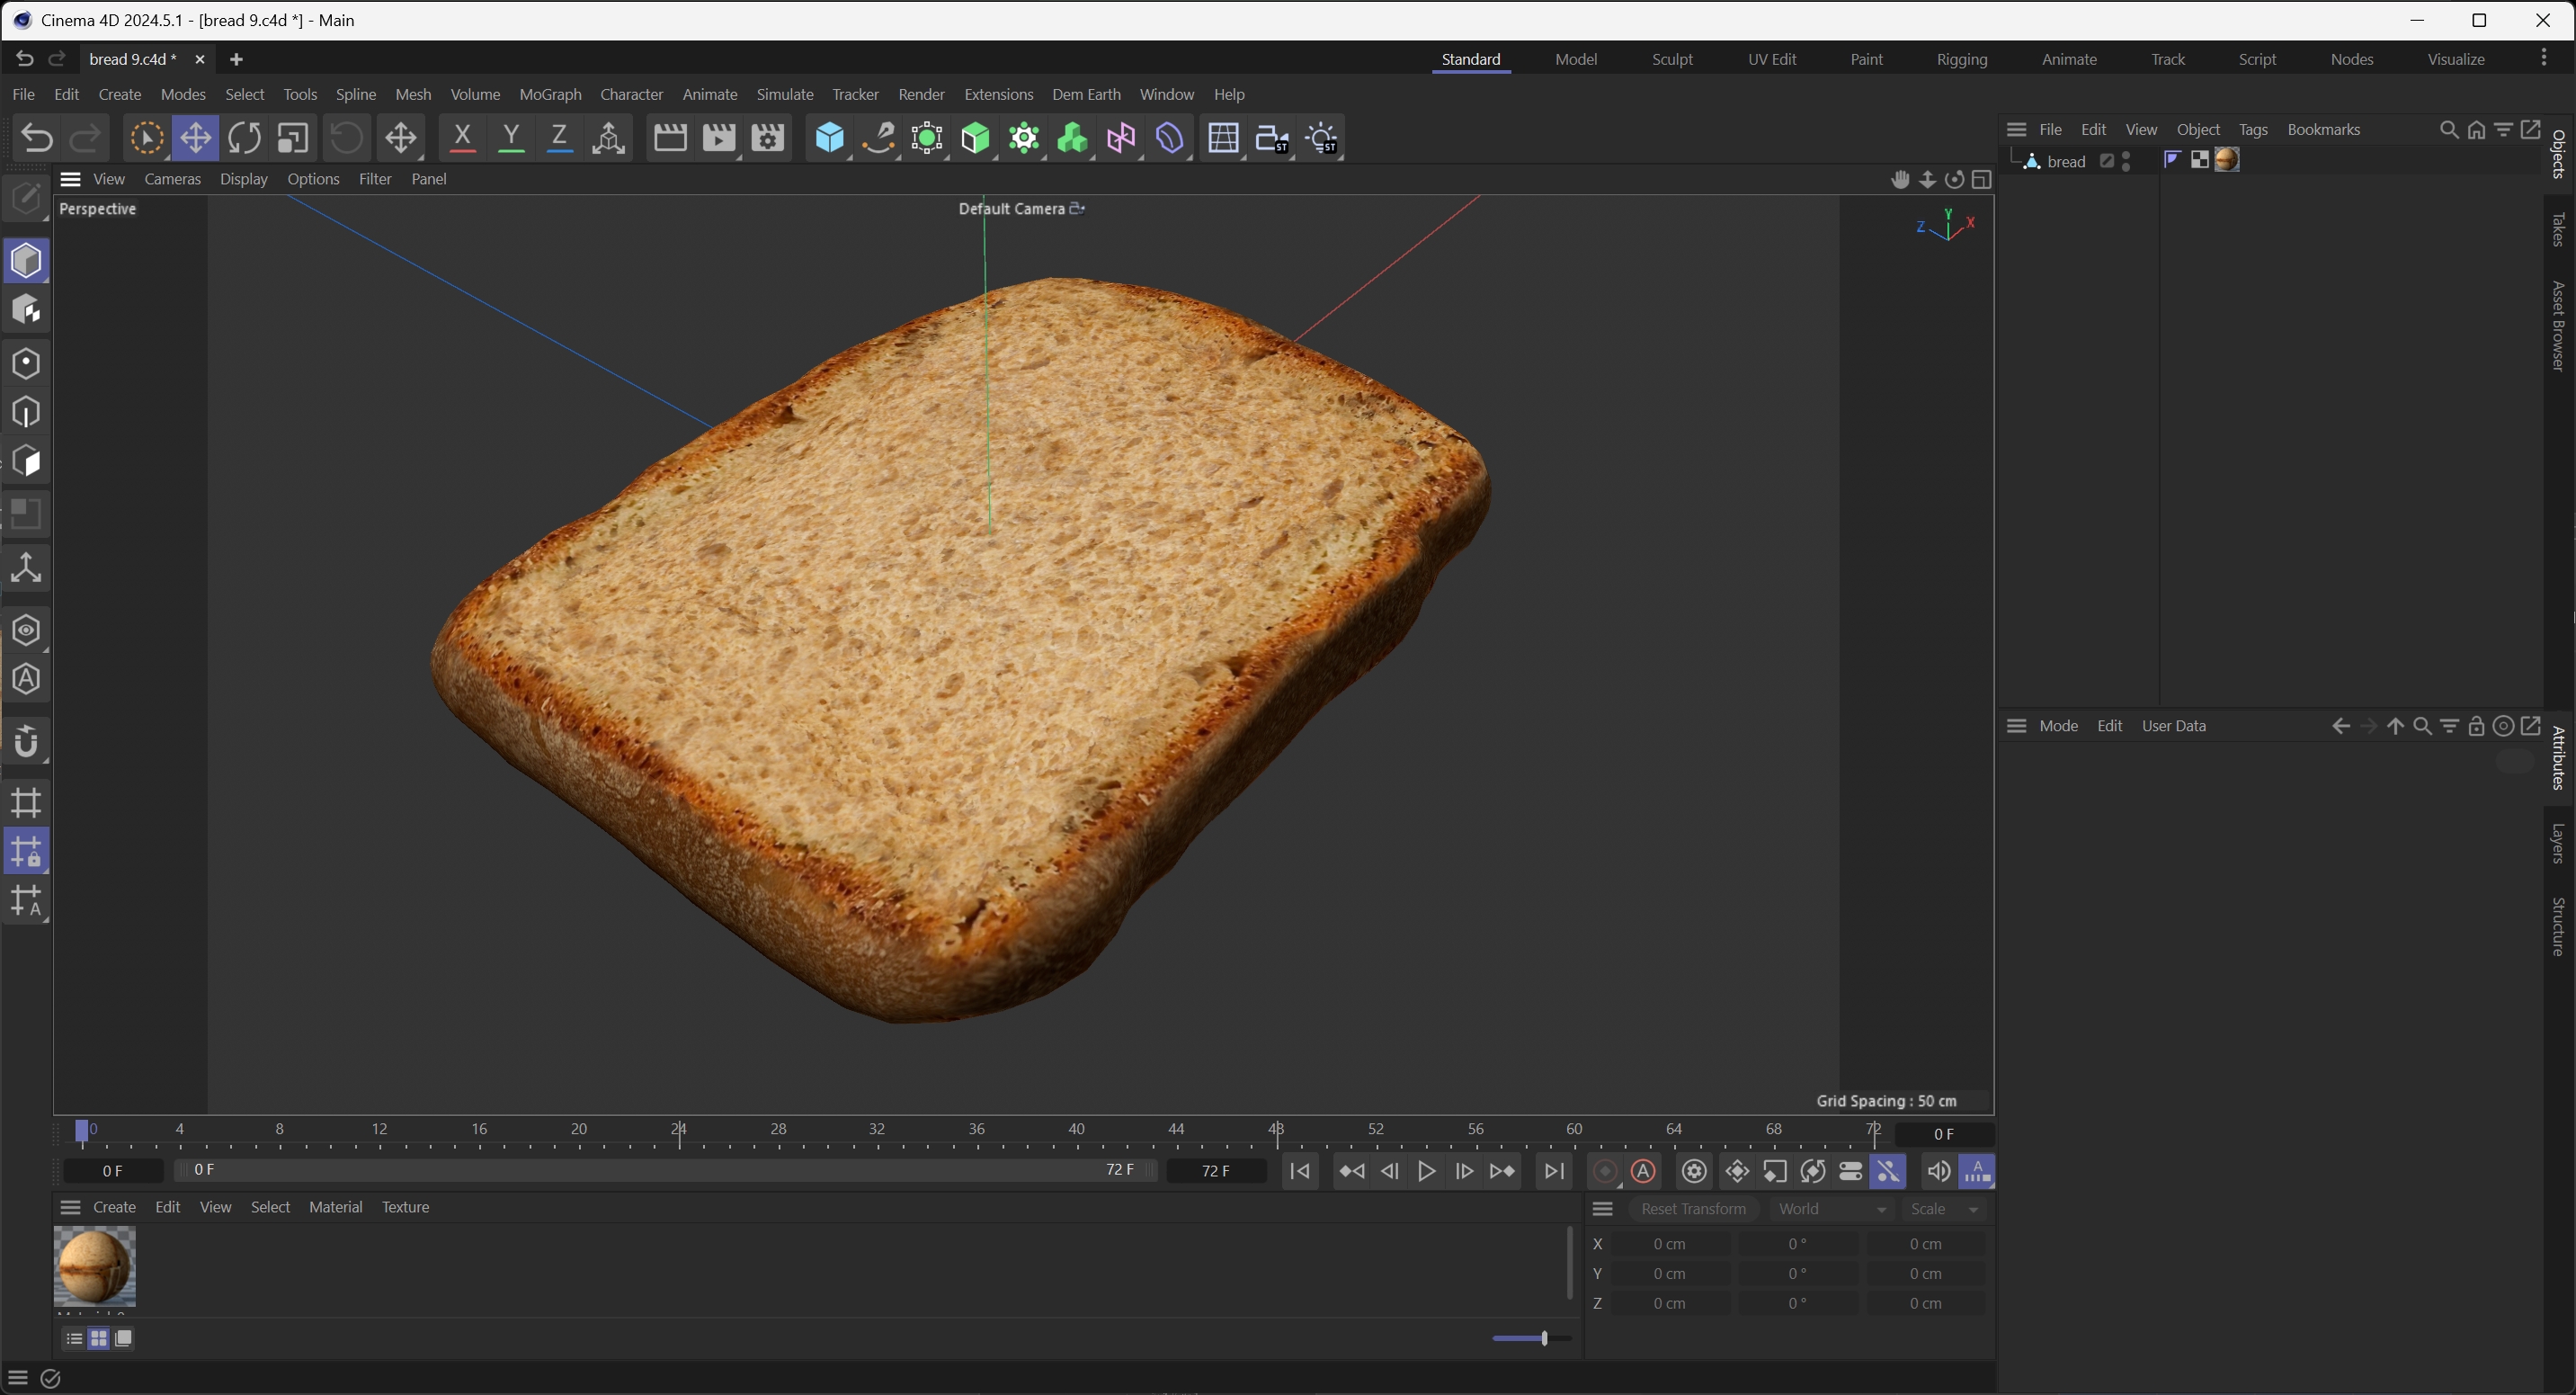Select the Rotate tool in toolbar

click(x=244, y=138)
